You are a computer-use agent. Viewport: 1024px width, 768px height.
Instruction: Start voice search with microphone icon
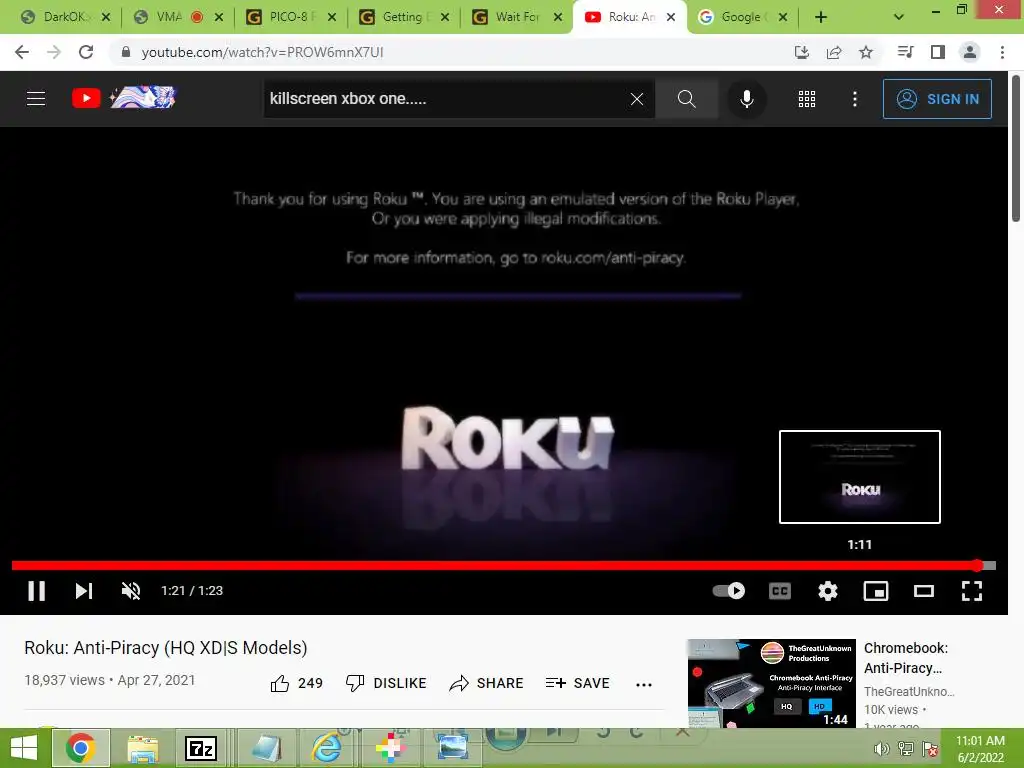click(x=746, y=99)
